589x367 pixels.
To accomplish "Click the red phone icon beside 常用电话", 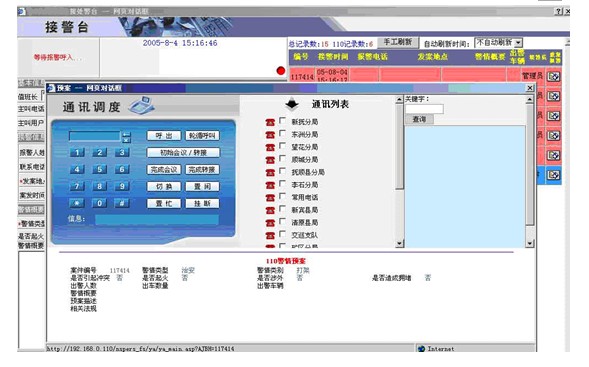I will click(270, 198).
